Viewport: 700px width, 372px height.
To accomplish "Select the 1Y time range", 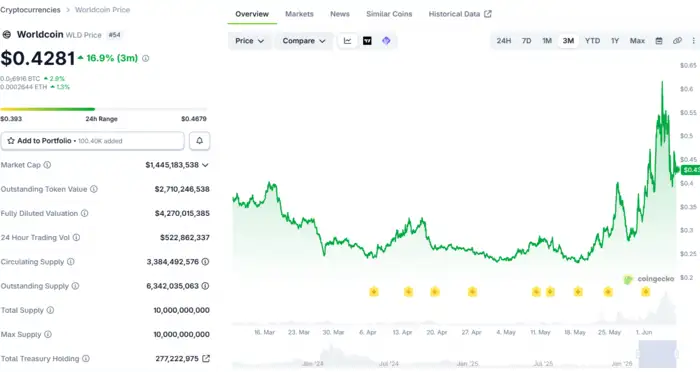I will point(615,41).
